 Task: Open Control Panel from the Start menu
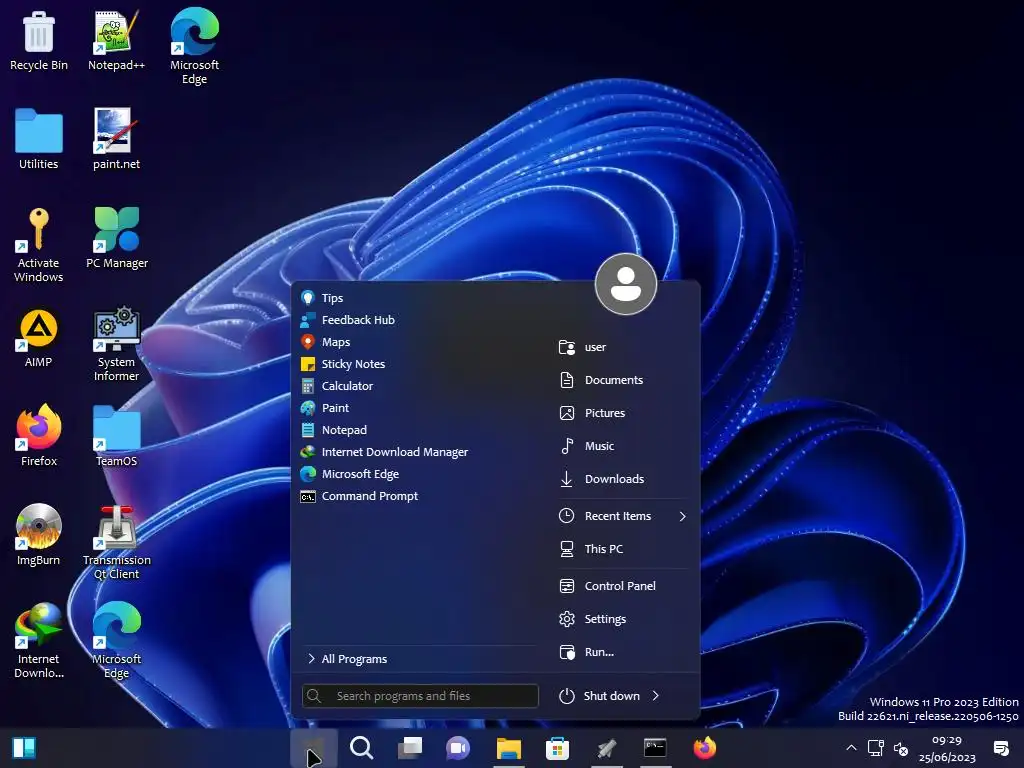coord(624,586)
